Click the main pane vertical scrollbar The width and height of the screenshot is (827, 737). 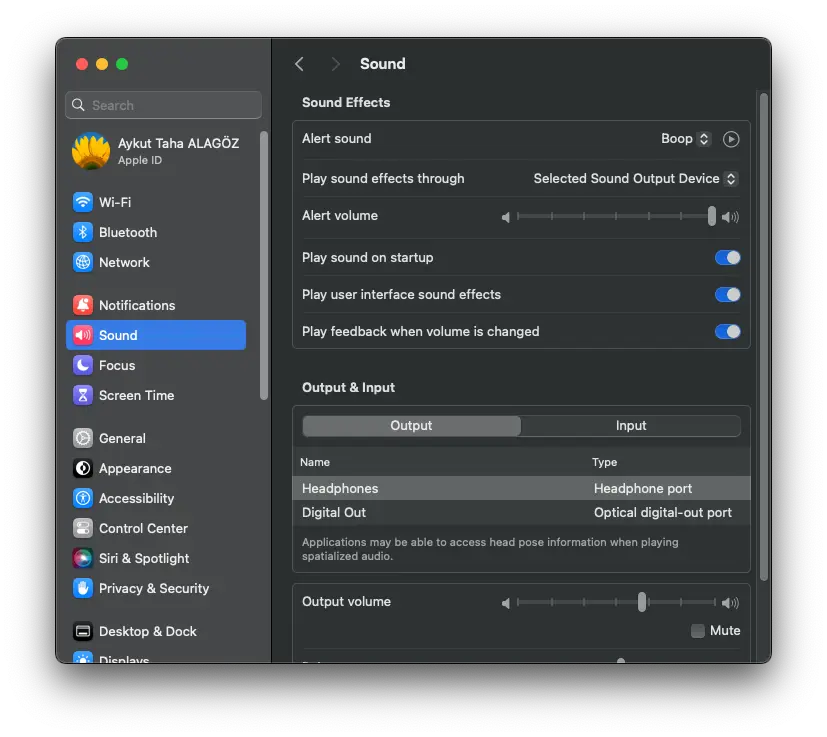tap(763, 338)
